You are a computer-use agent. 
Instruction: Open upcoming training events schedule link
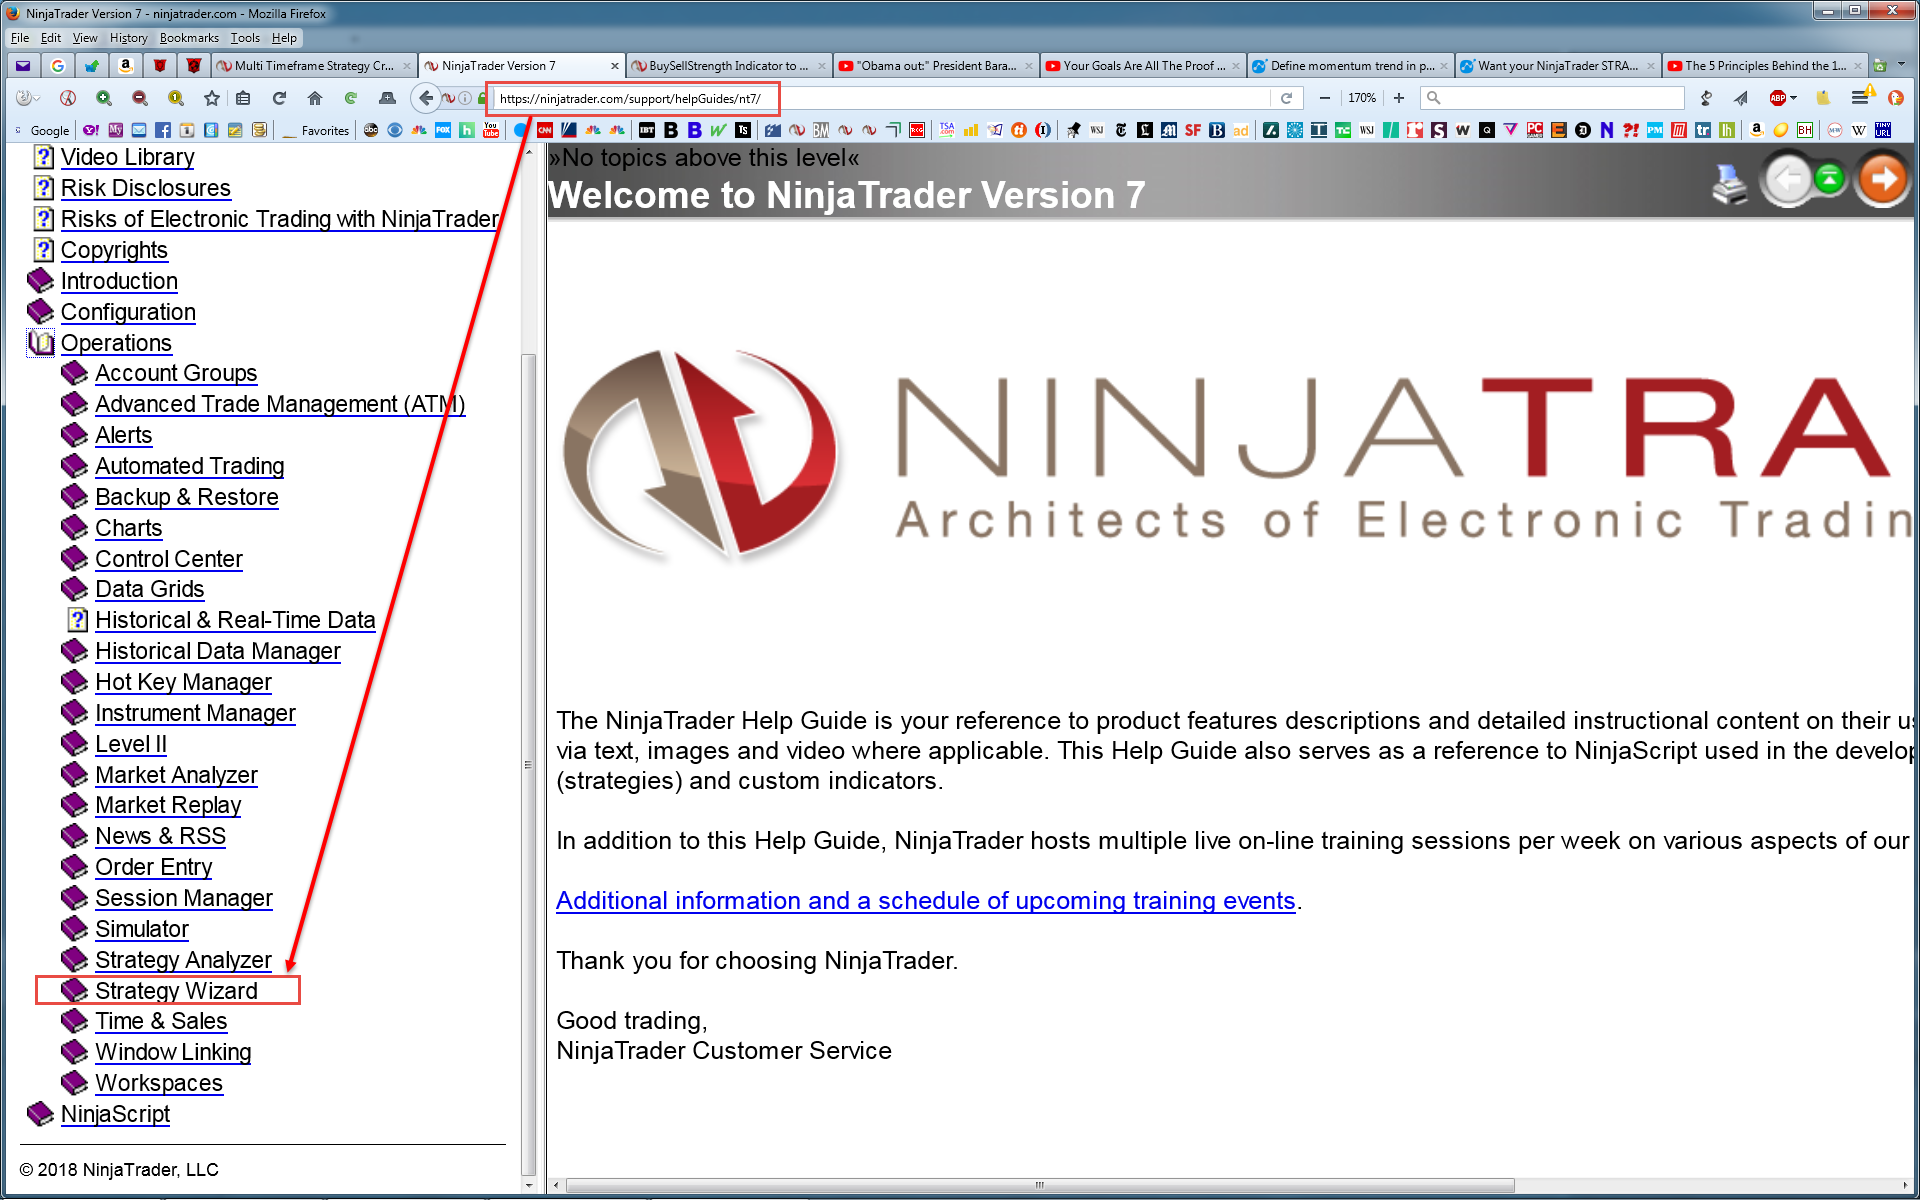click(925, 901)
